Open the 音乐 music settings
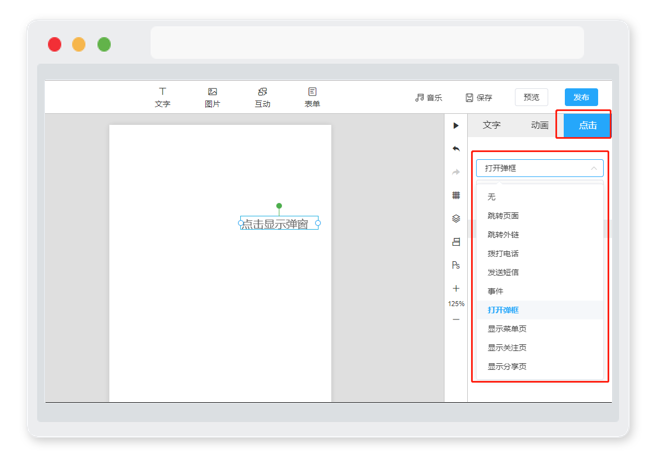The height and width of the screenshot is (460, 660). pos(428,98)
